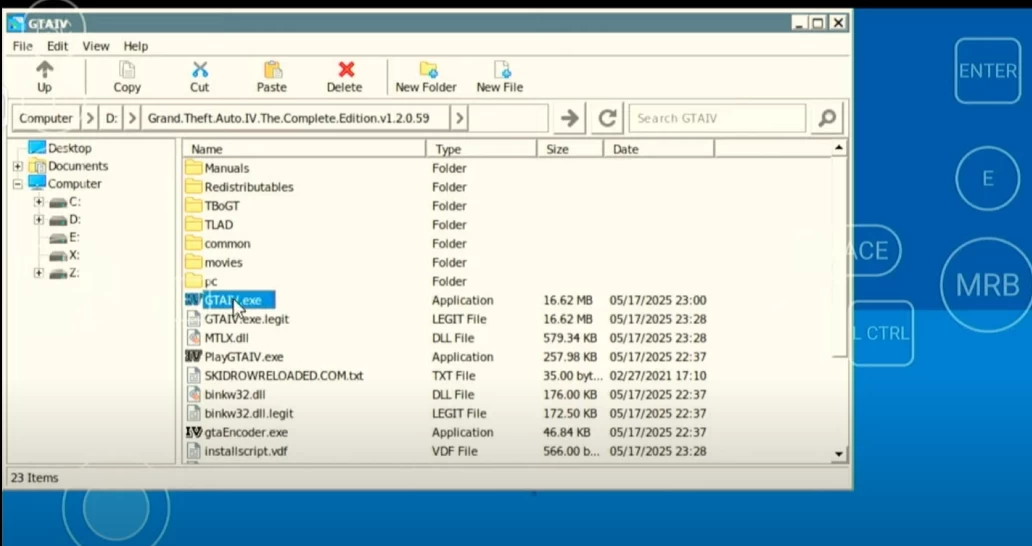Click the magnifying glass search icon
The width and height of the screenshot is (1032, 546).
(826, 118)
